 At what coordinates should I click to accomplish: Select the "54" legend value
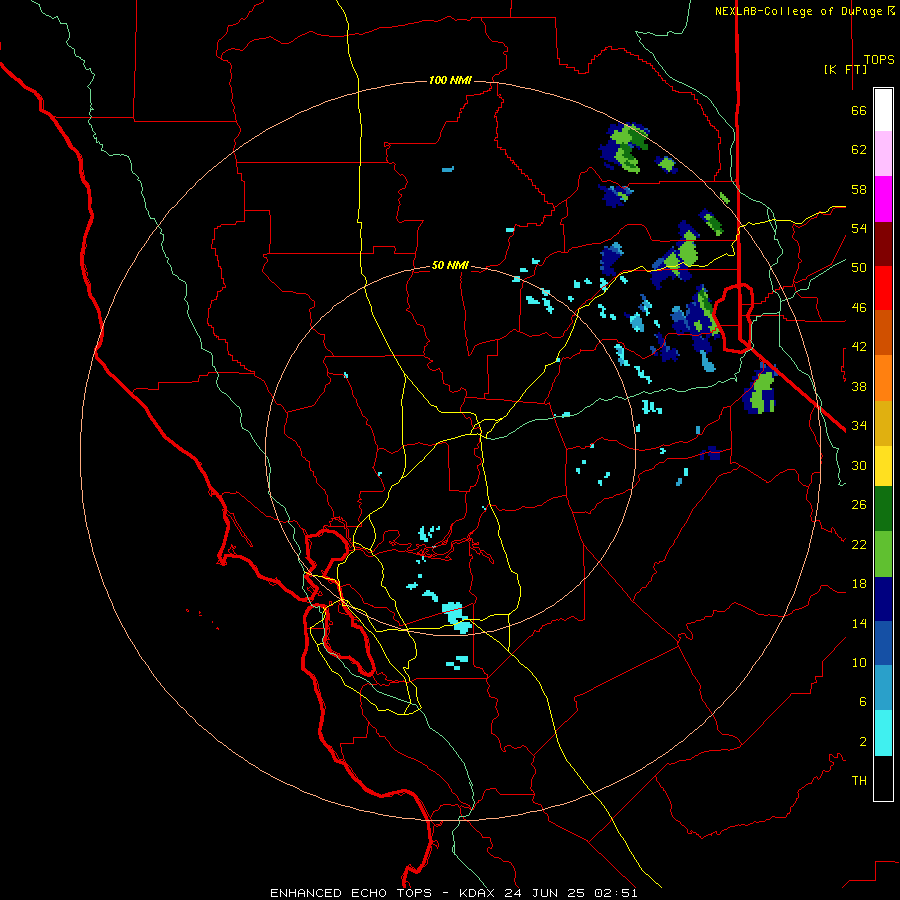(859, 228)
